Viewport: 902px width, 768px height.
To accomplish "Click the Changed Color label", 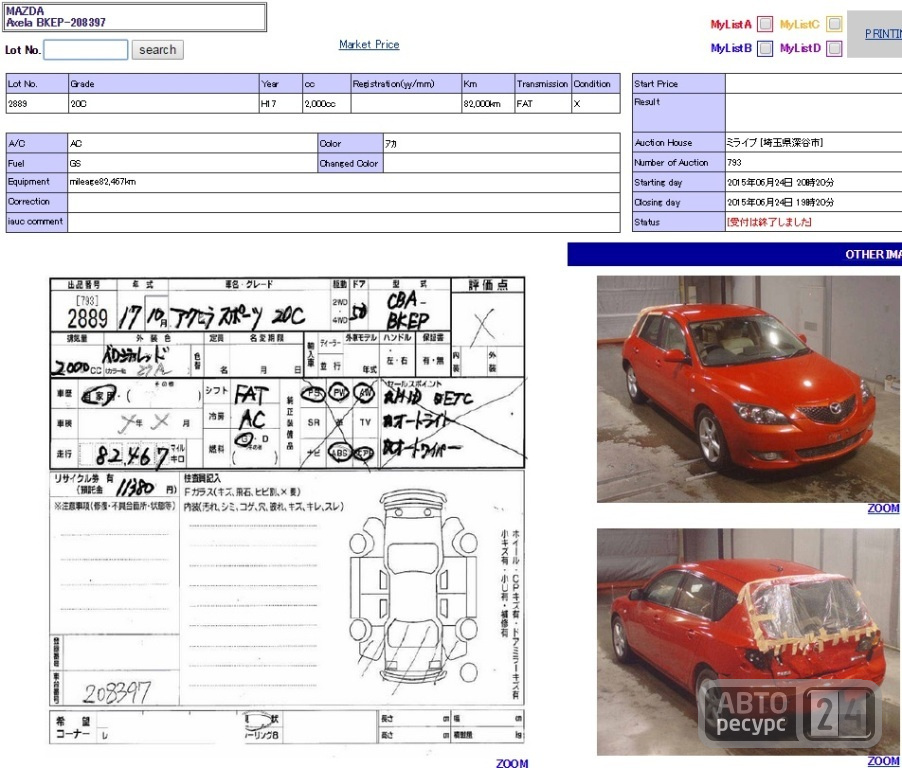I will pyautogui.click(x=349, y=163).
